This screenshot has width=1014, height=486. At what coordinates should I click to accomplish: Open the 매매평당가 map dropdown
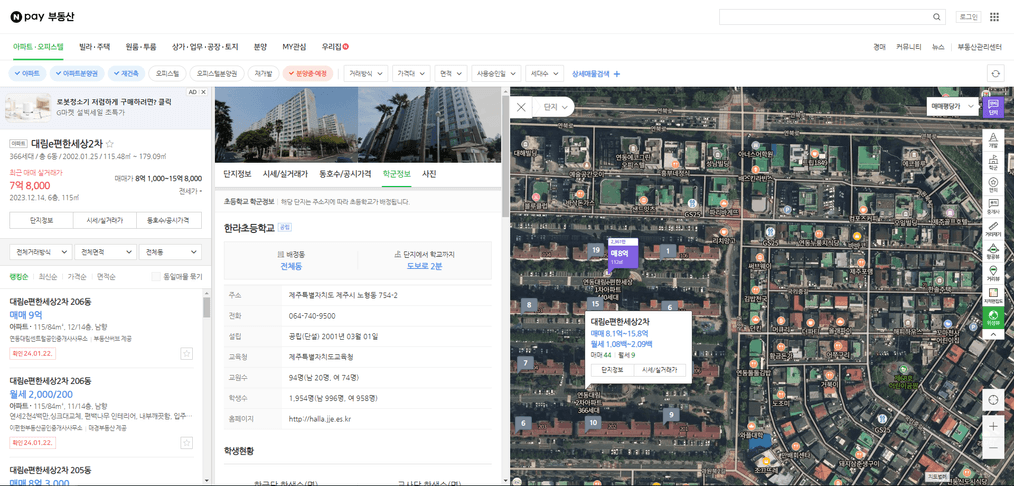(953, 107)
